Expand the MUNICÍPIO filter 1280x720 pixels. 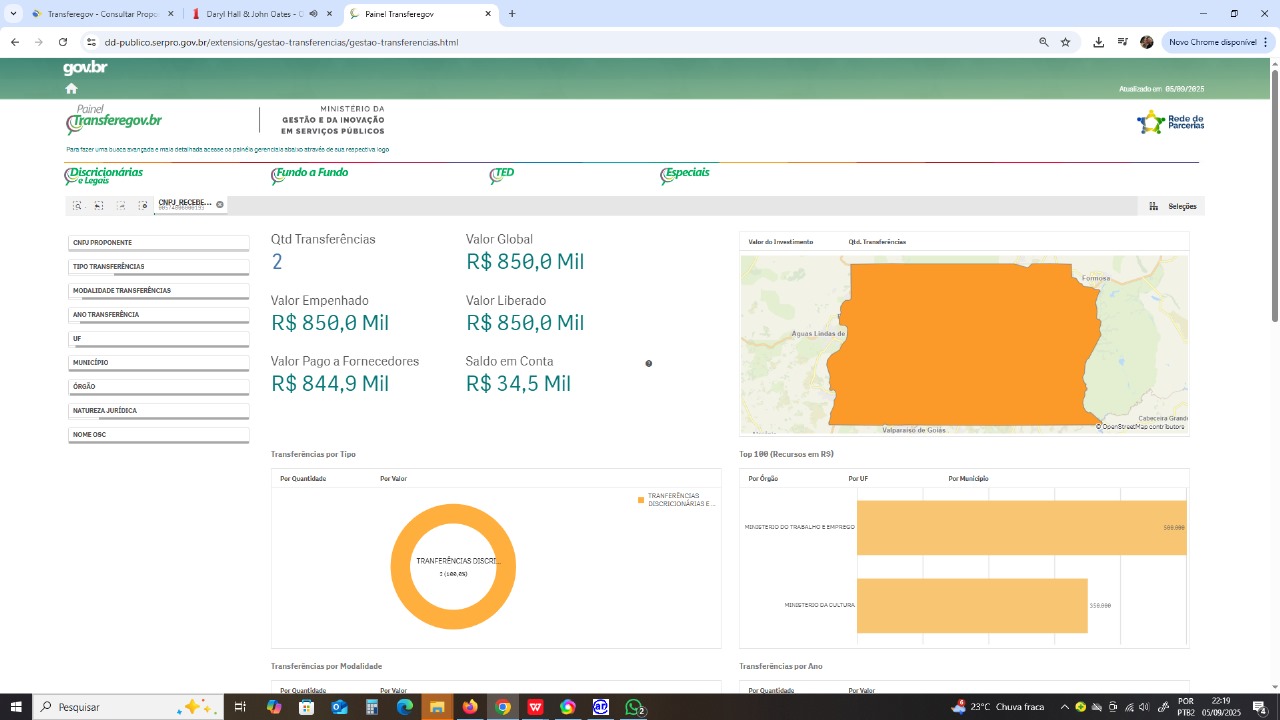tap(158, 363)
